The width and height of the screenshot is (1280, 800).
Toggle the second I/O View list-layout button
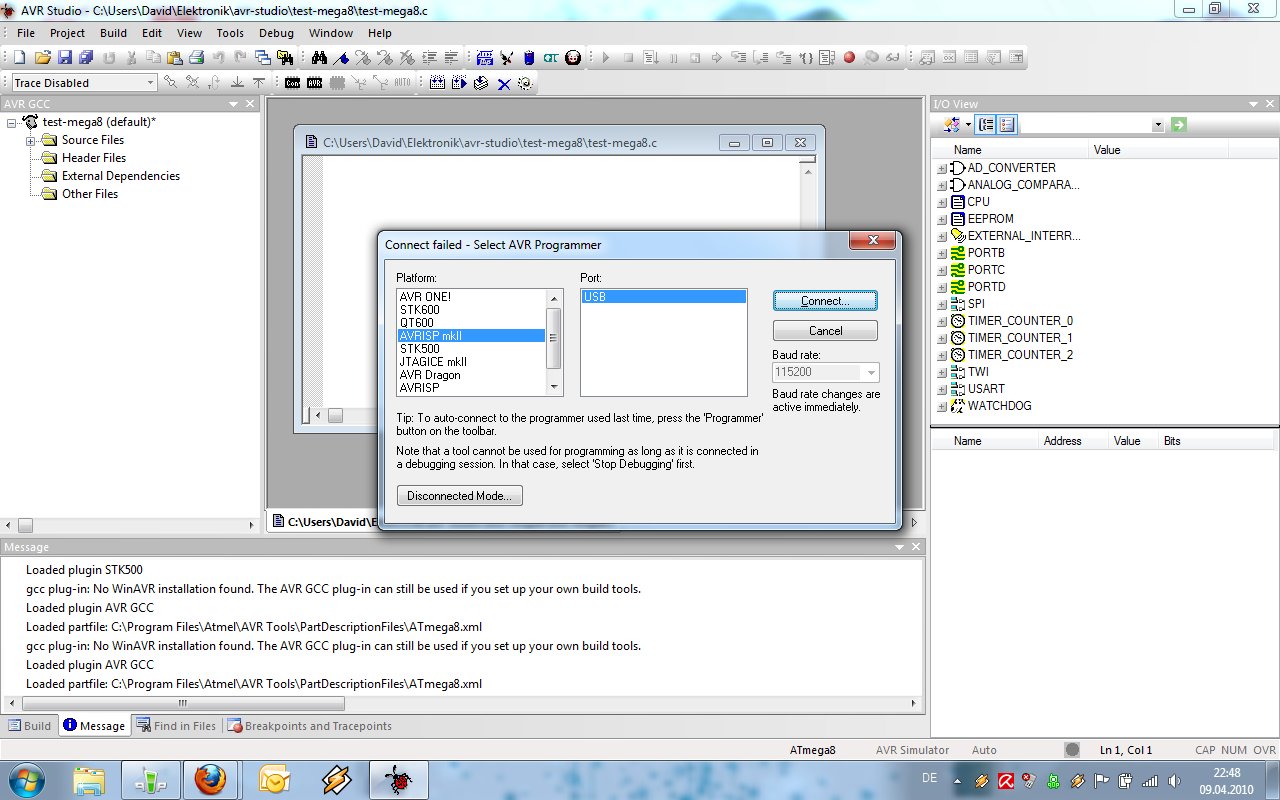coord(1007,125)
